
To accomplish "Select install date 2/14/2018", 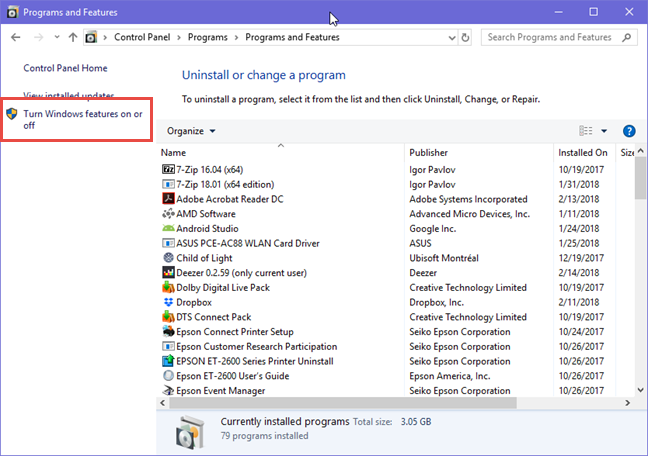I will (579, 273).
